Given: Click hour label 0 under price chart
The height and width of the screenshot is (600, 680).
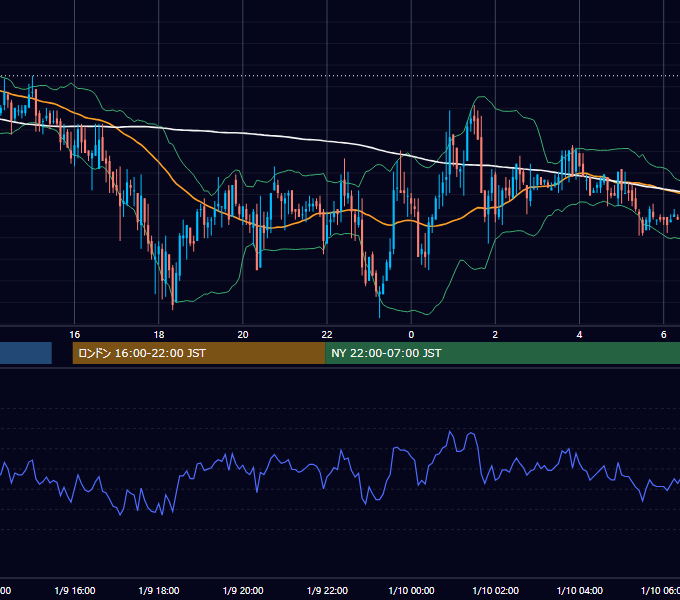Looking at the screenshot, I should tap(411, 334).
